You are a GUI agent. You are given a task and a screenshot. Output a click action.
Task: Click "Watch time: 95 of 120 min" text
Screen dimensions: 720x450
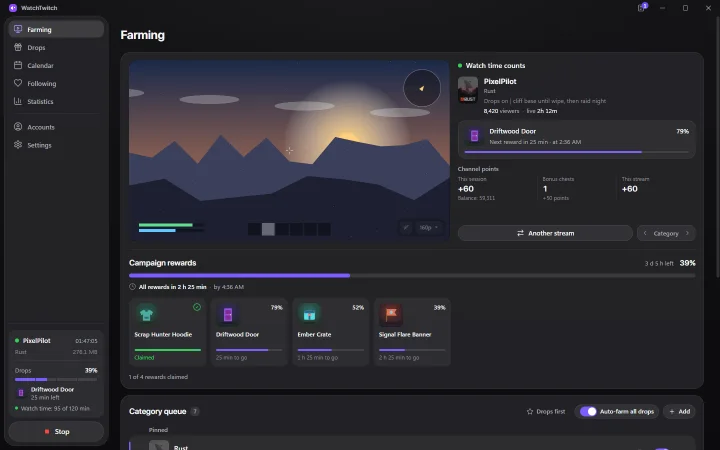coord(55,408)
